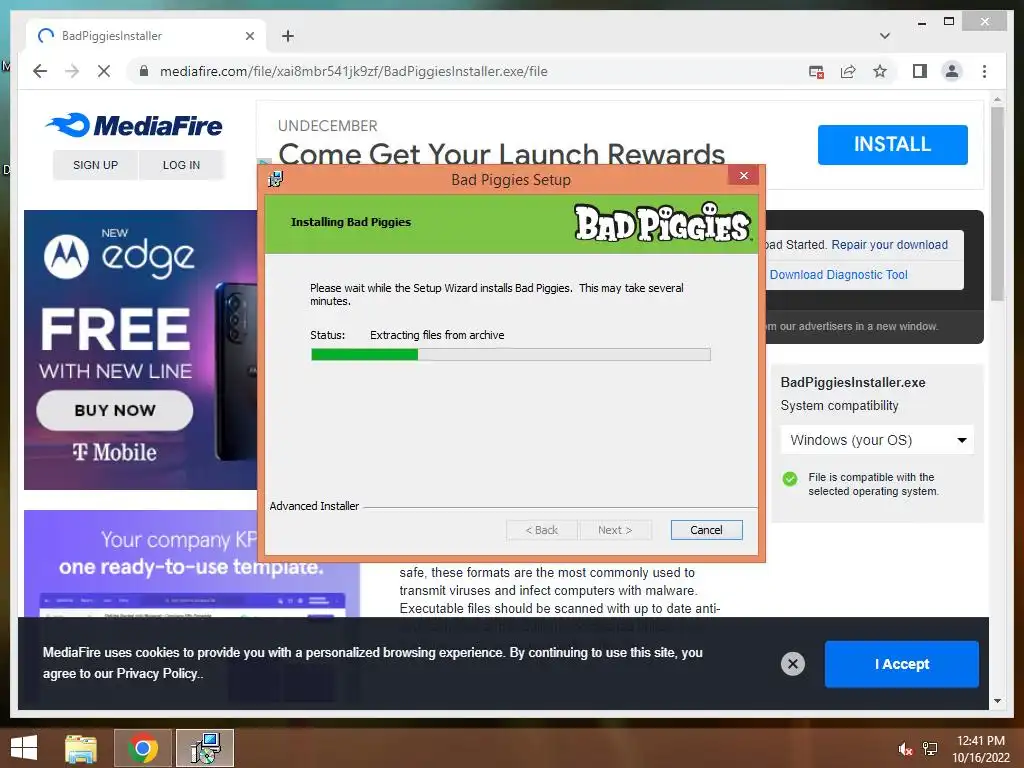The image size is (1024, 768).
Task: Click the BadPiggiesInstaller.exe file name text
Action: [853, 383]
